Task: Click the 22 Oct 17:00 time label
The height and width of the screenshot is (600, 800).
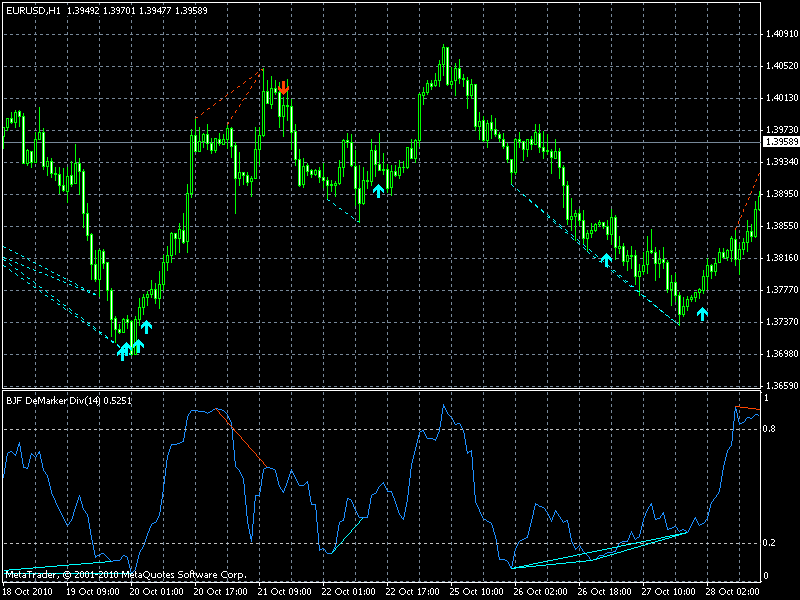Action: [x=413, y=592]
